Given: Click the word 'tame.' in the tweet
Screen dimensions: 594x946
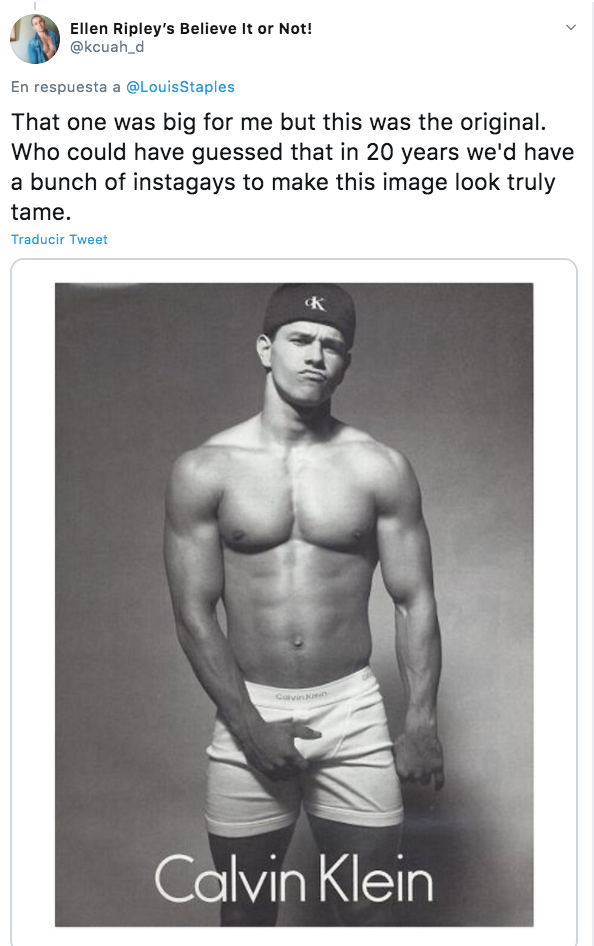Looking at the screenshot, I should [x=41, y=212].
